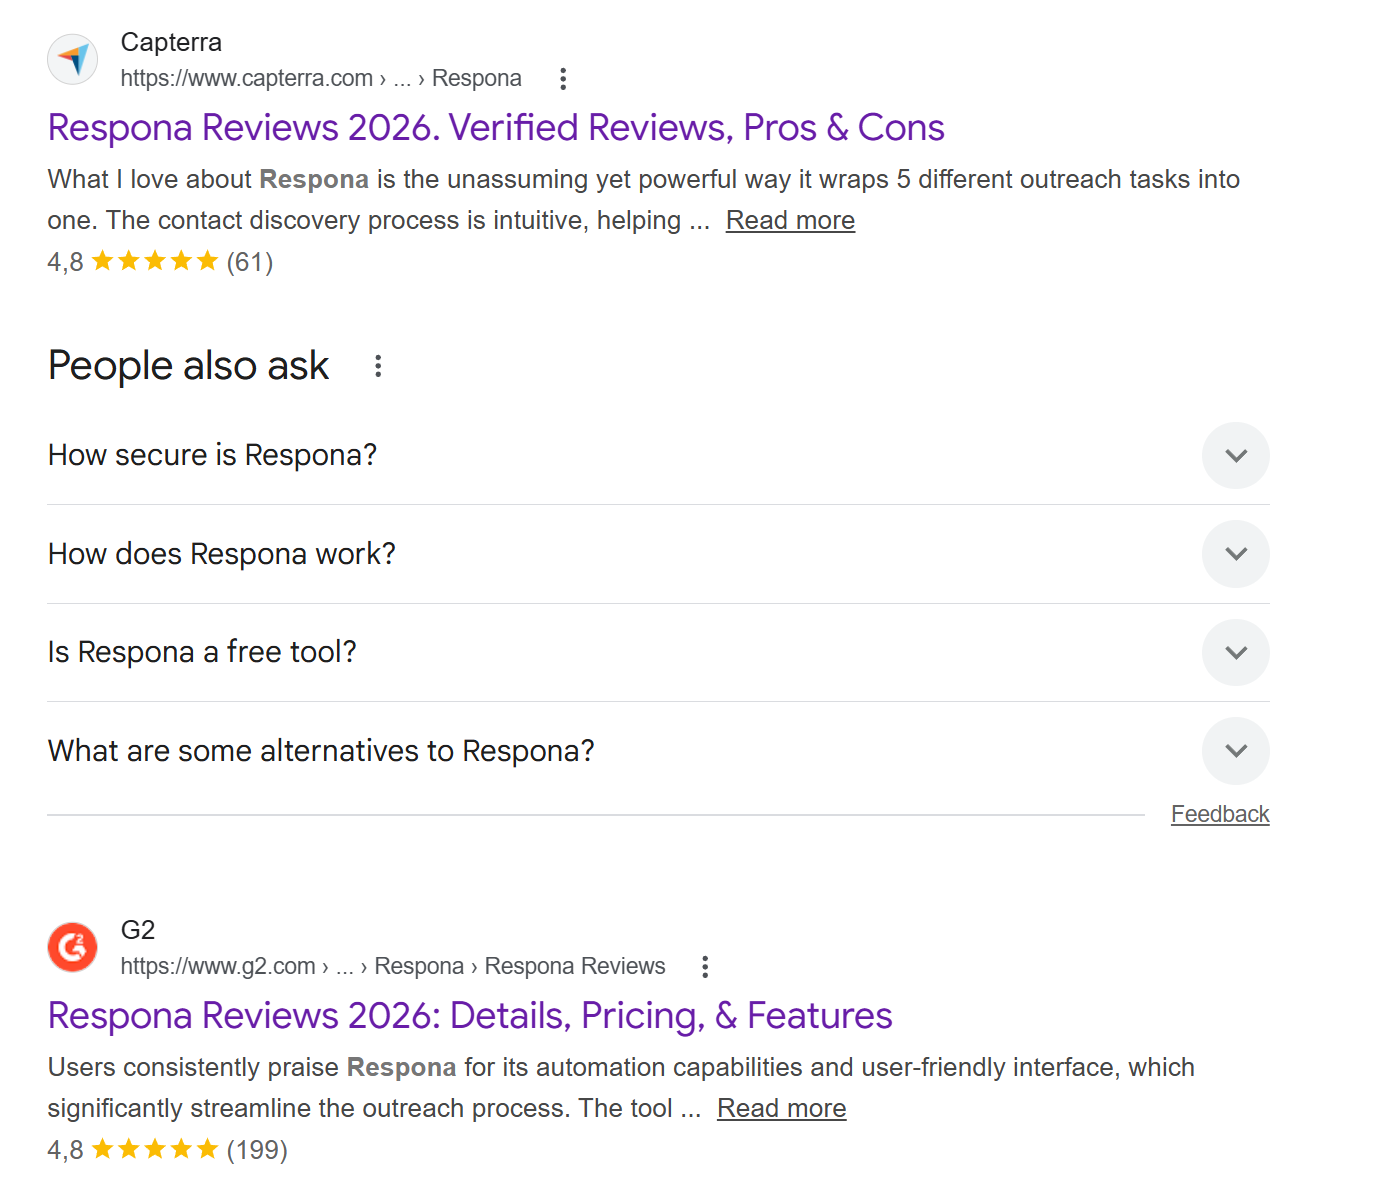Viewport: 1376px width, 1195px height.
Task: Expand Is Respona a free tool?
Action: click(x=1235, y=652)
